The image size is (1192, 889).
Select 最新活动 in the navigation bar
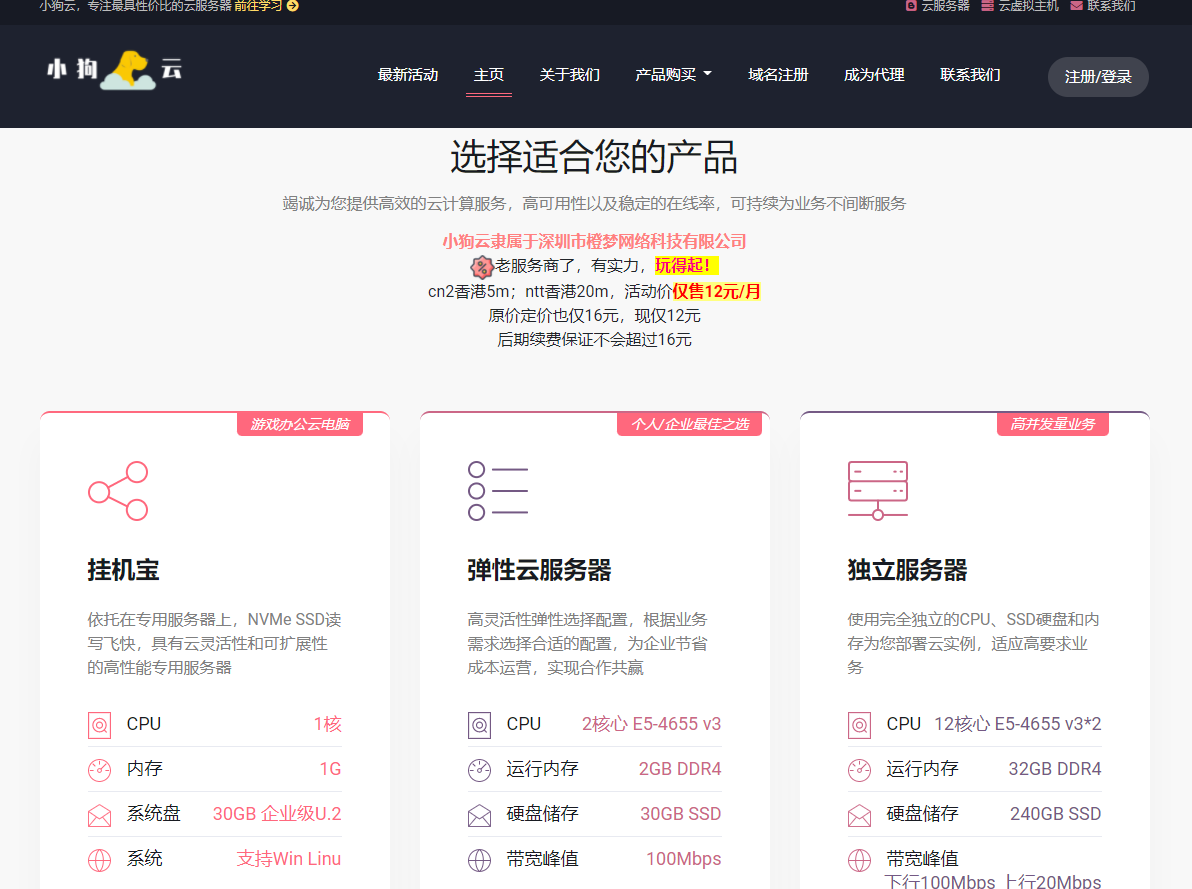tap(408, 74)
